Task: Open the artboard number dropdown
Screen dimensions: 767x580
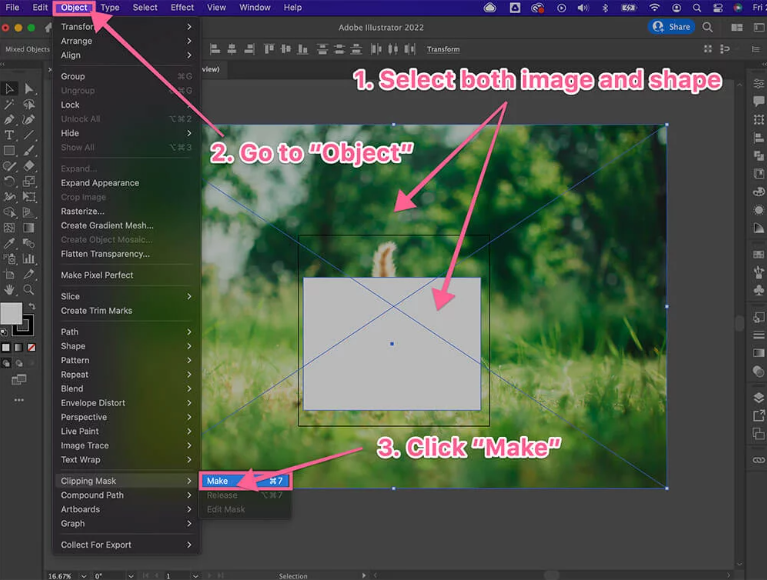Action: click(195, 576)
